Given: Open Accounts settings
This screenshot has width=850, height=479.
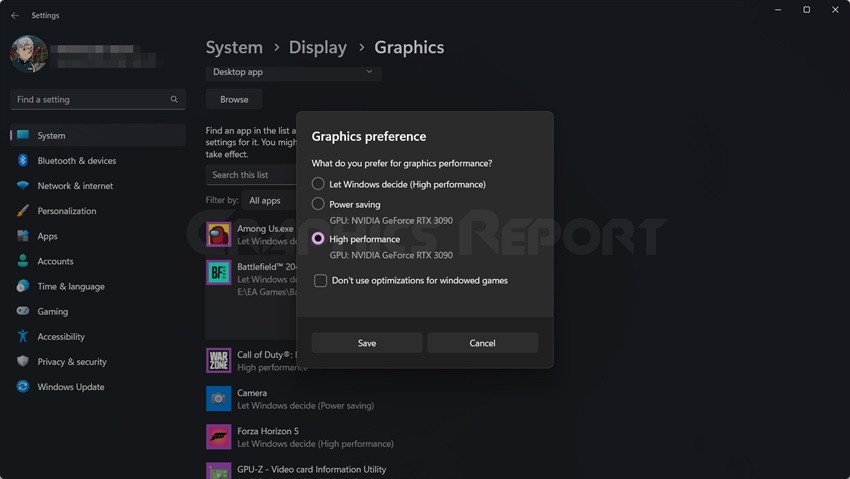Looking at the screenshot, I should 98,261.
